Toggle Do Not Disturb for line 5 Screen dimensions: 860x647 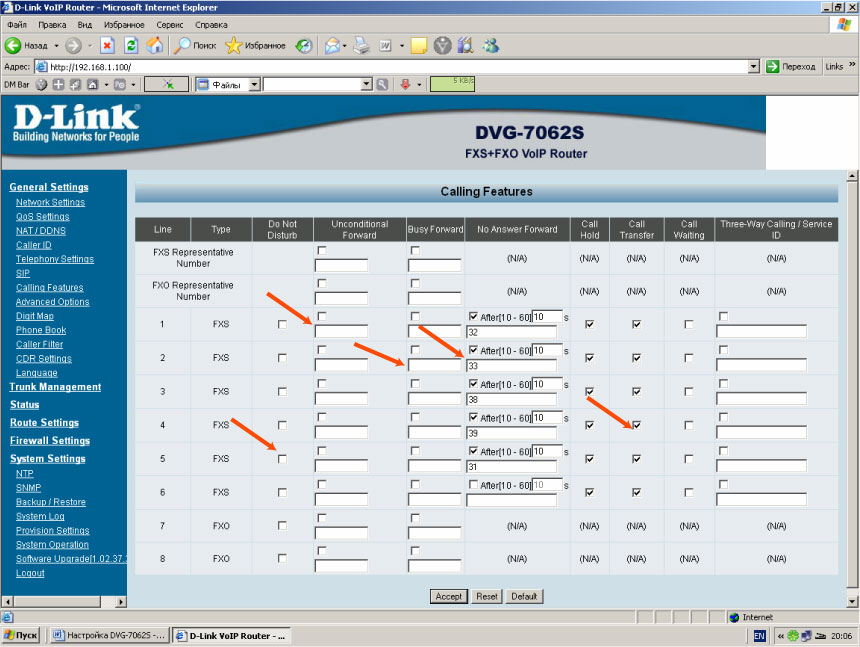click(282, 459)
